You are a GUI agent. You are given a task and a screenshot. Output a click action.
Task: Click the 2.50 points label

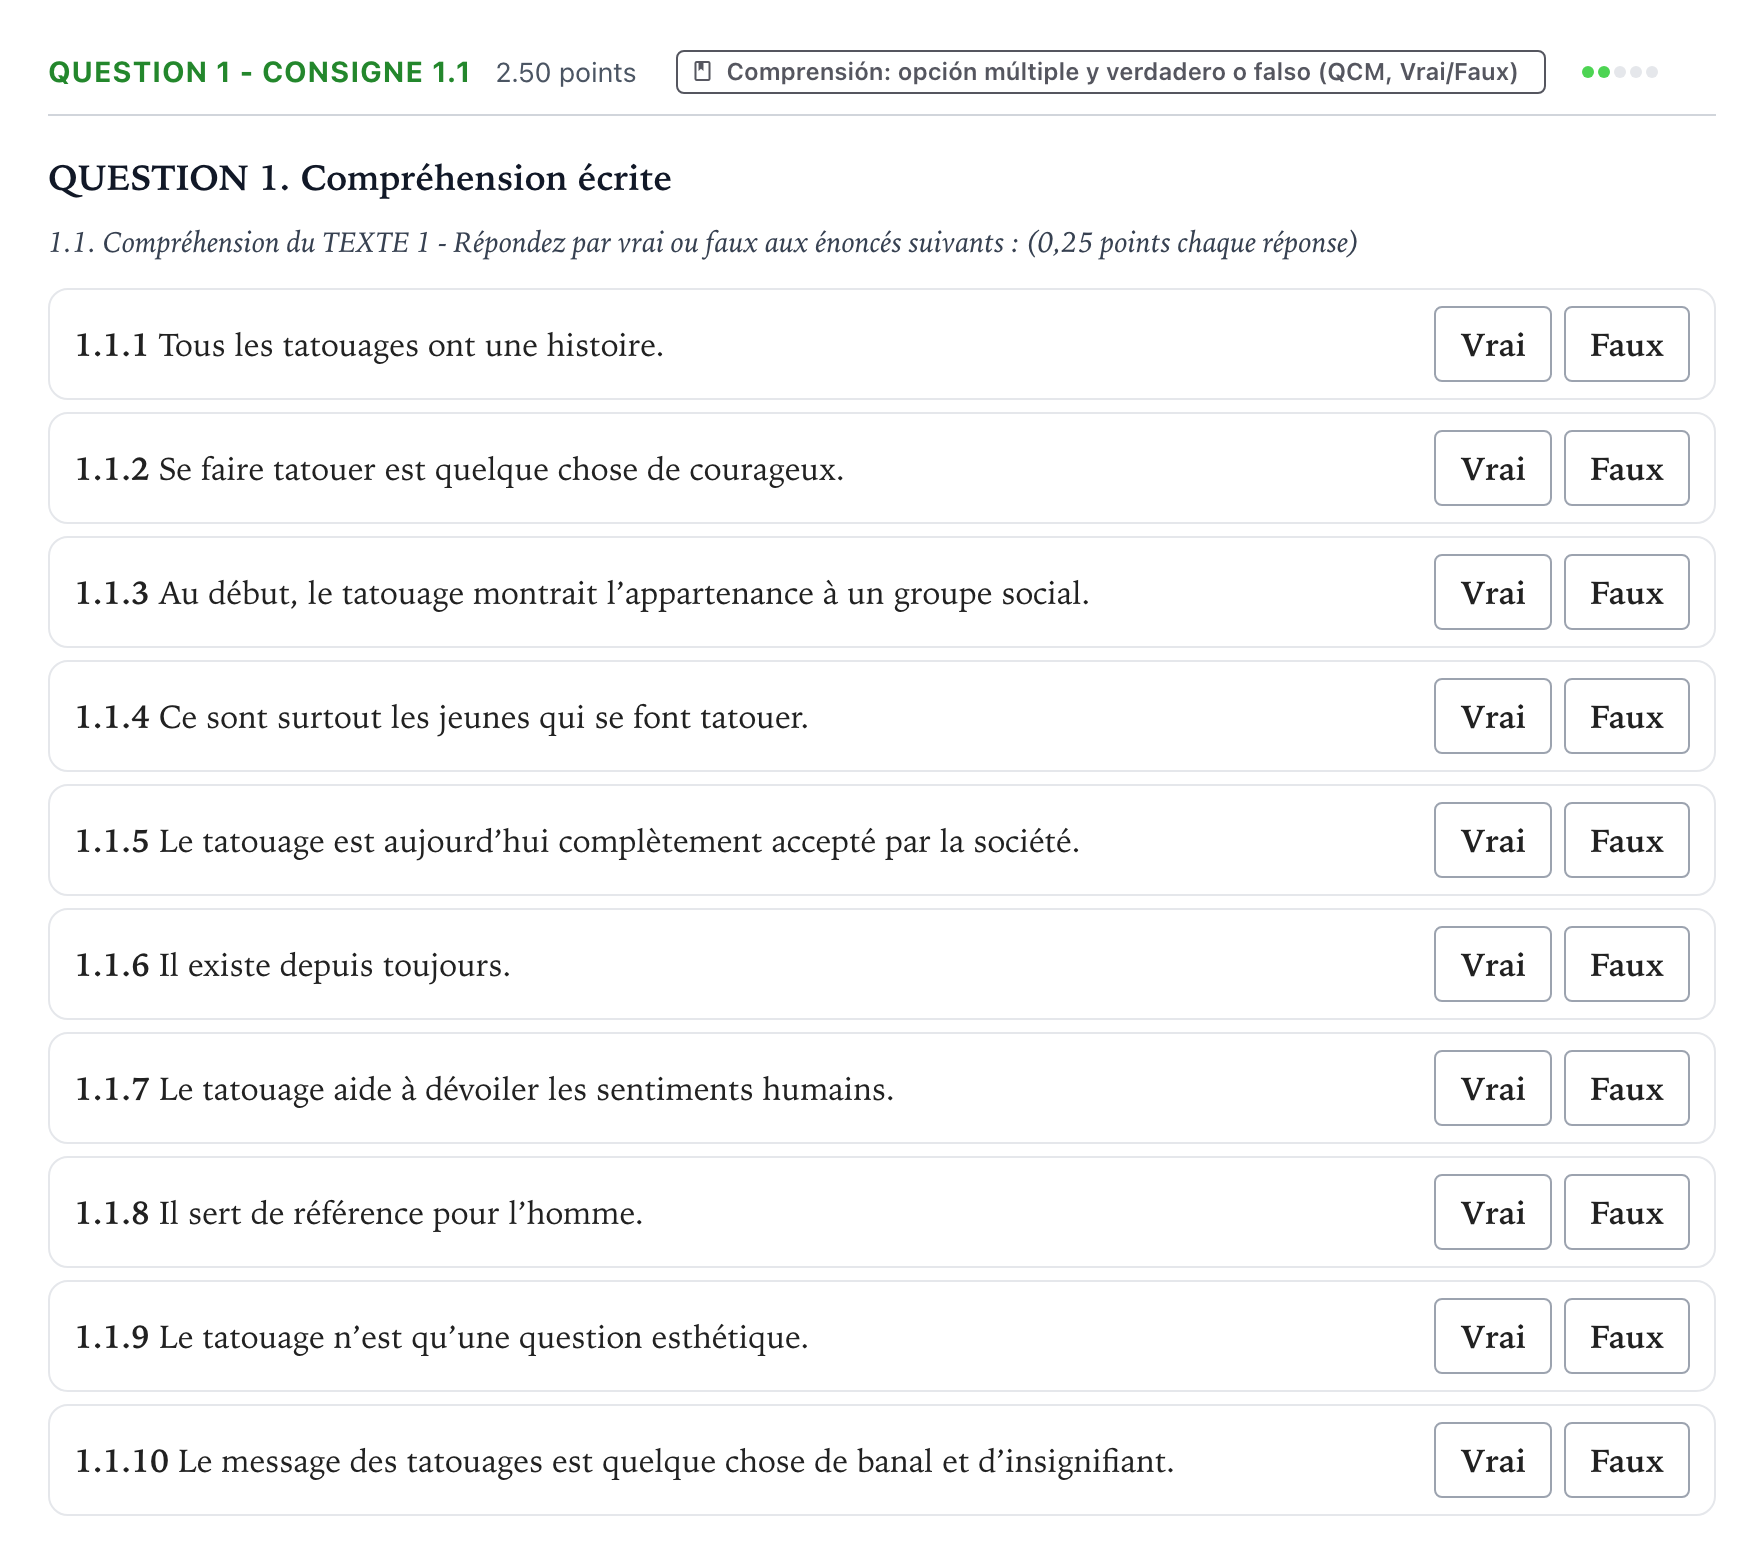[566, 73]
